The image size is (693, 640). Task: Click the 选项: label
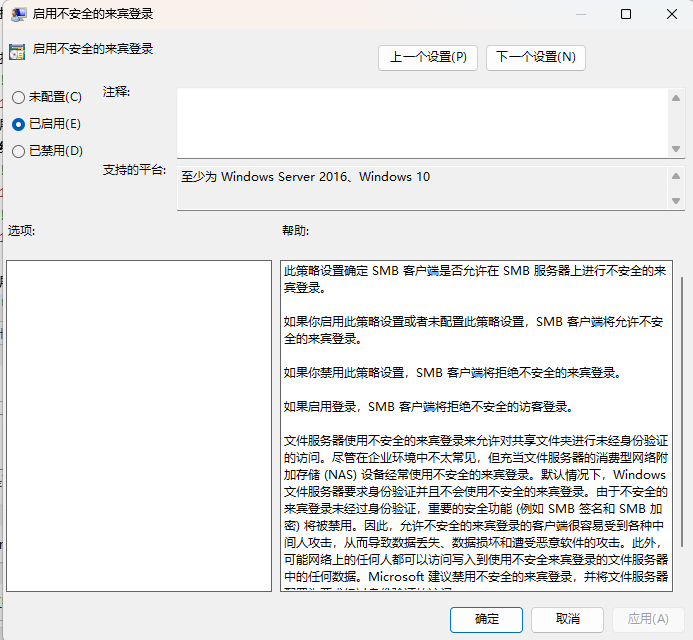(x=21, y=231)
